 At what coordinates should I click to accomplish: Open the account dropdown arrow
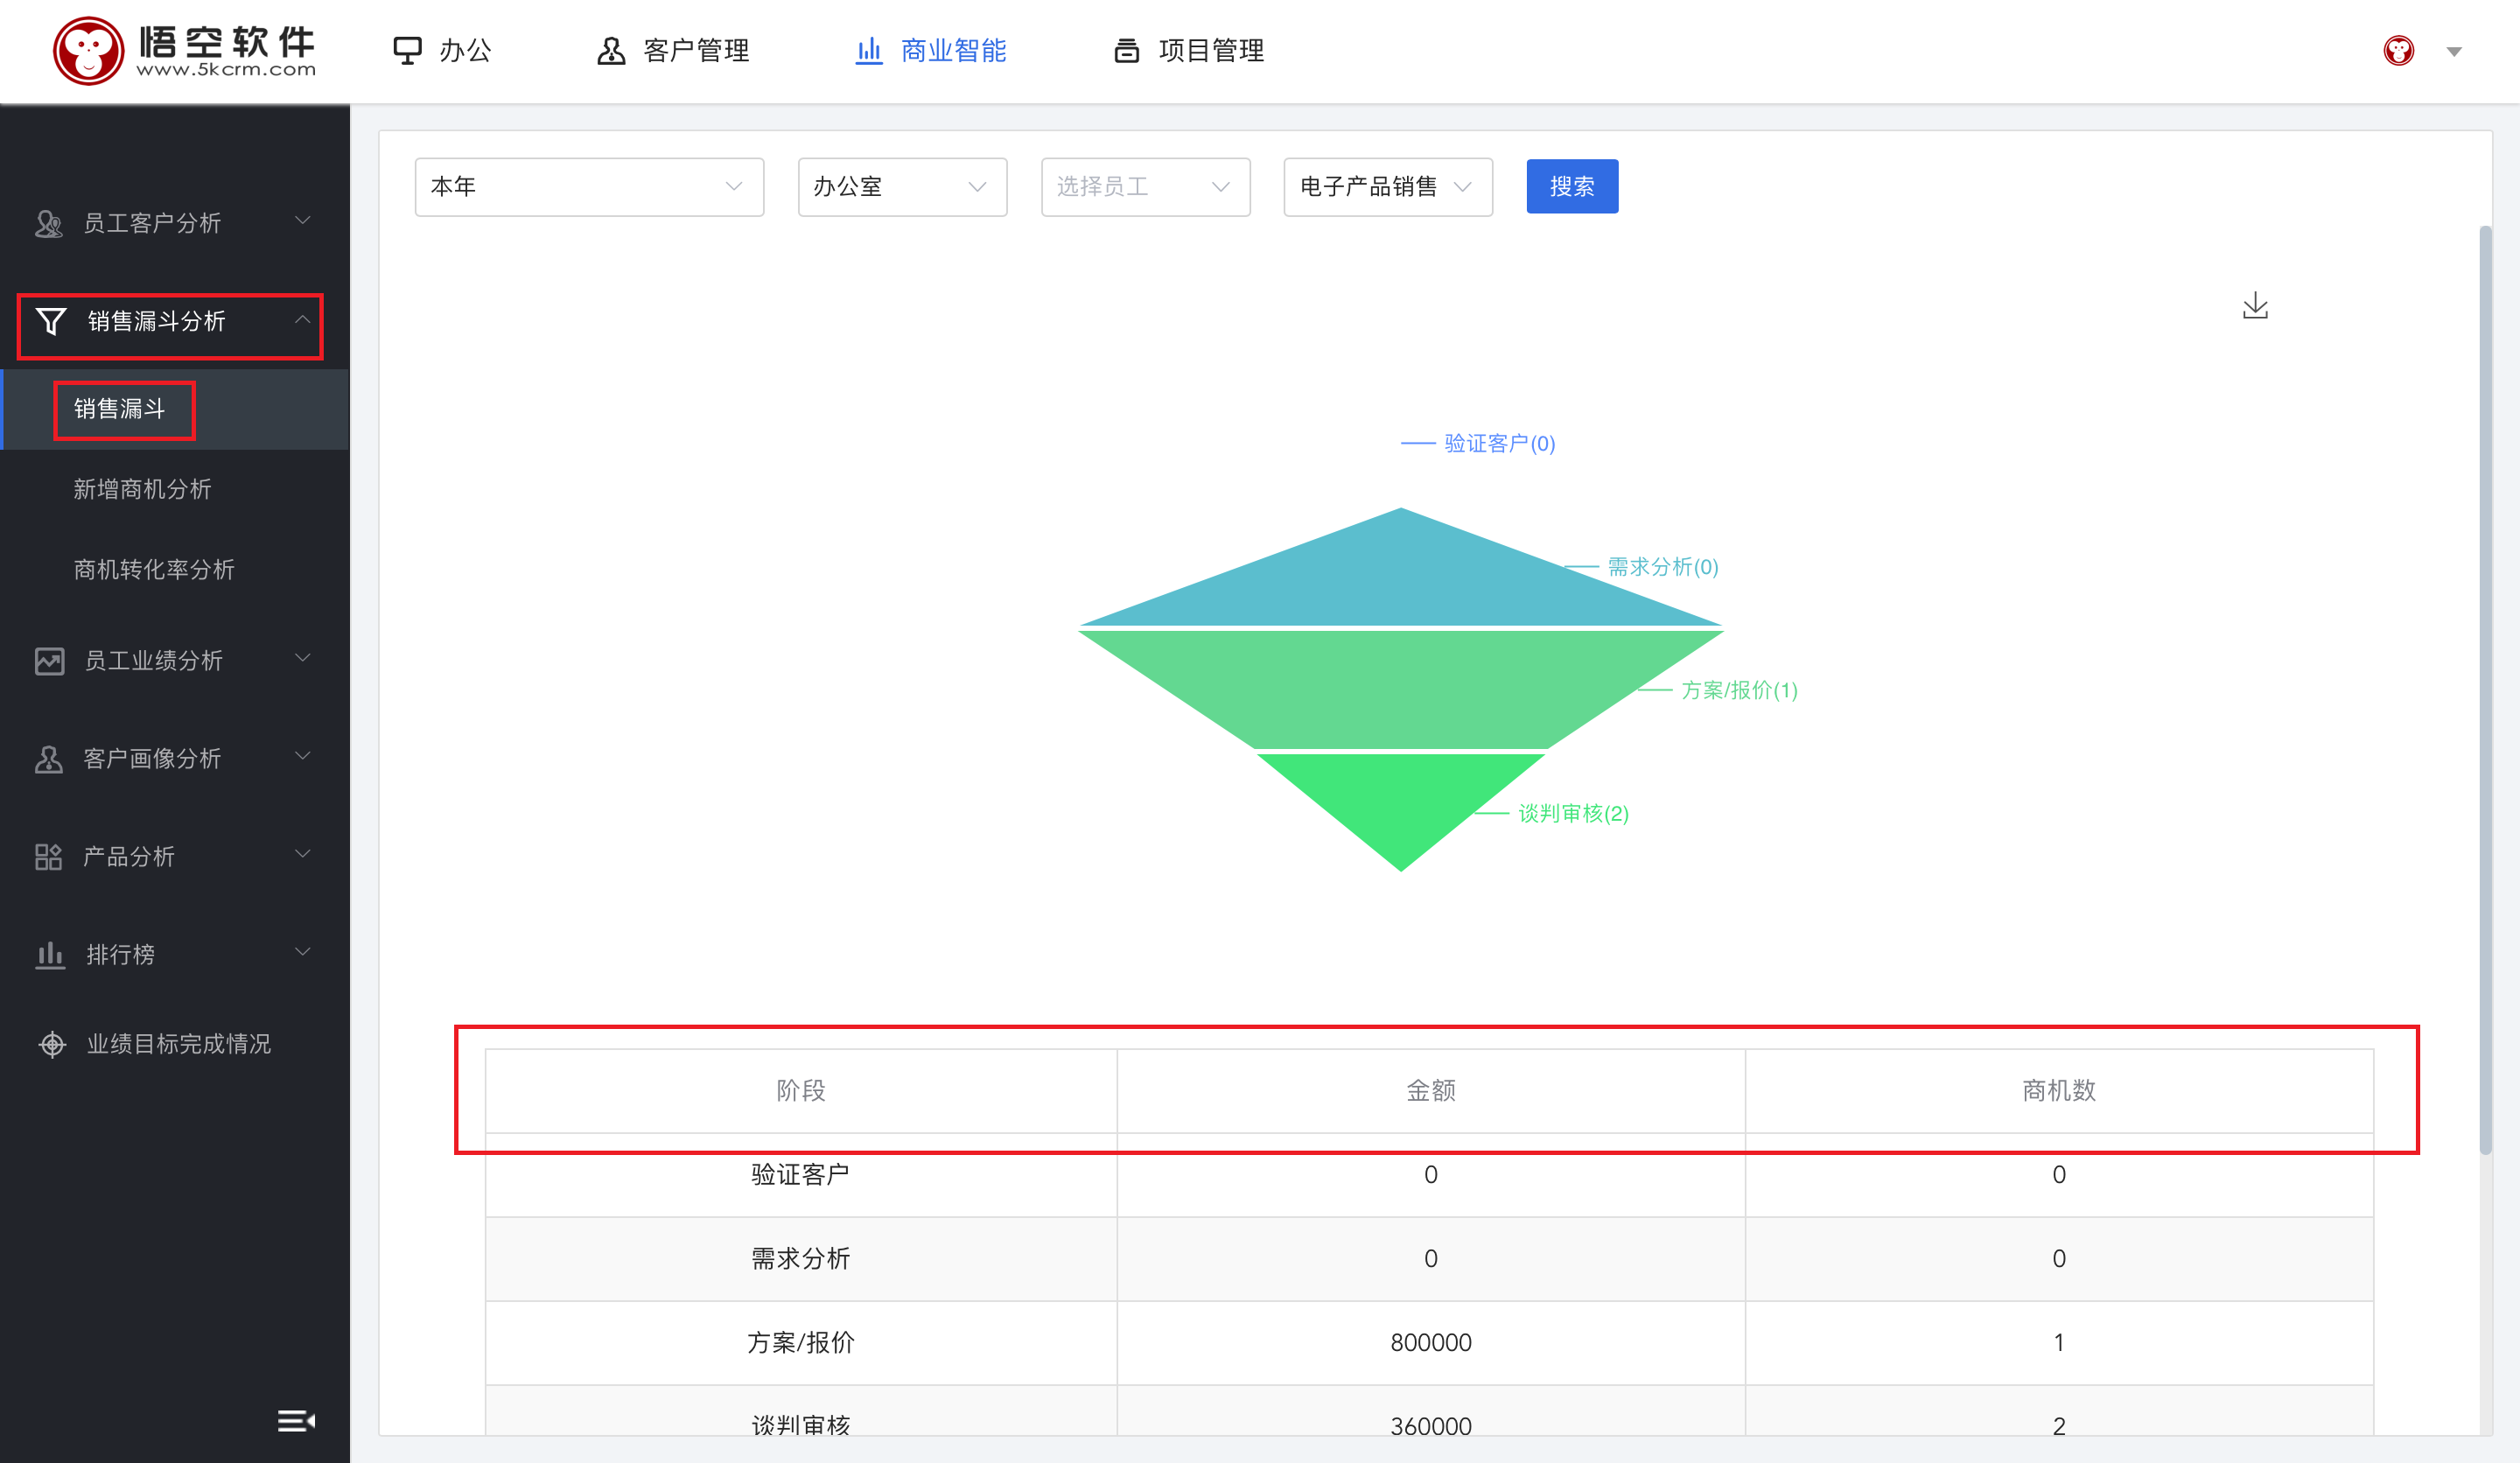point(2454,52)
